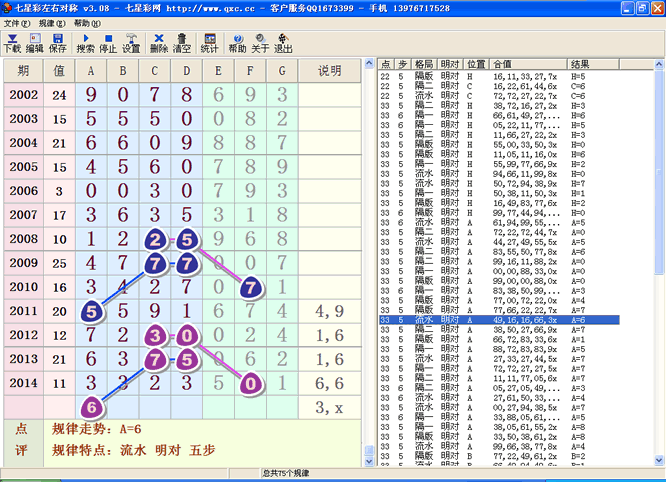
Task: Select the rule row with 94,66,11,99,8x
Action: tap(499, 174)
